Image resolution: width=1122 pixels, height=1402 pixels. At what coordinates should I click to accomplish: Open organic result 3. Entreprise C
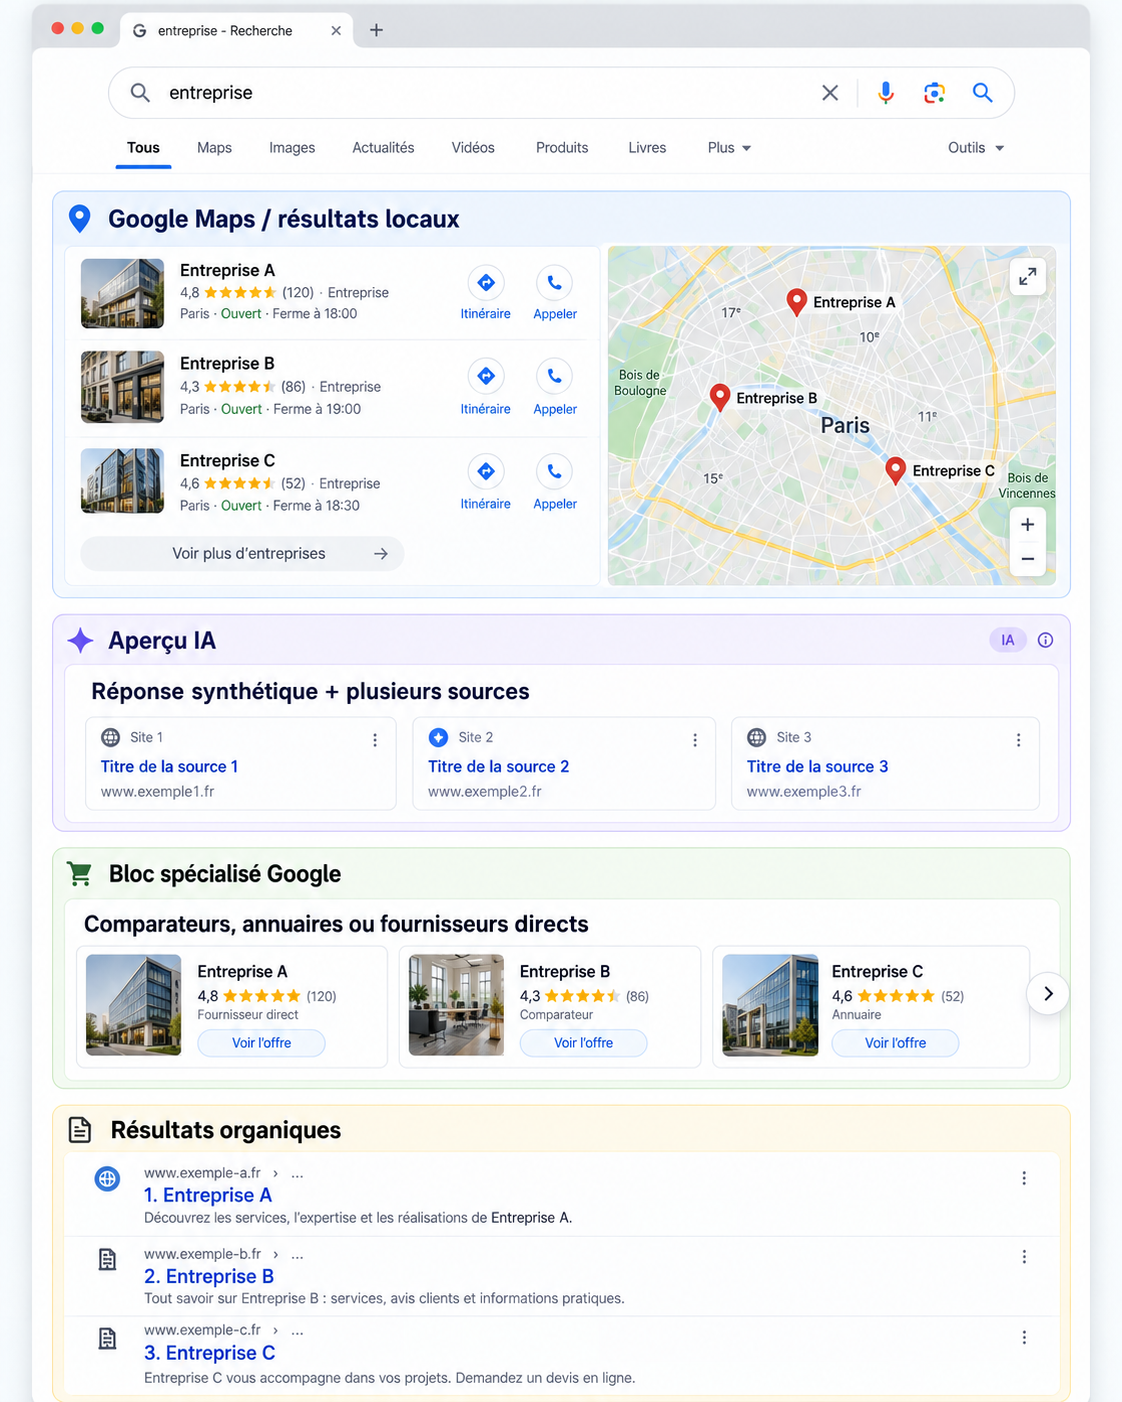click(x=210, y=1353)
